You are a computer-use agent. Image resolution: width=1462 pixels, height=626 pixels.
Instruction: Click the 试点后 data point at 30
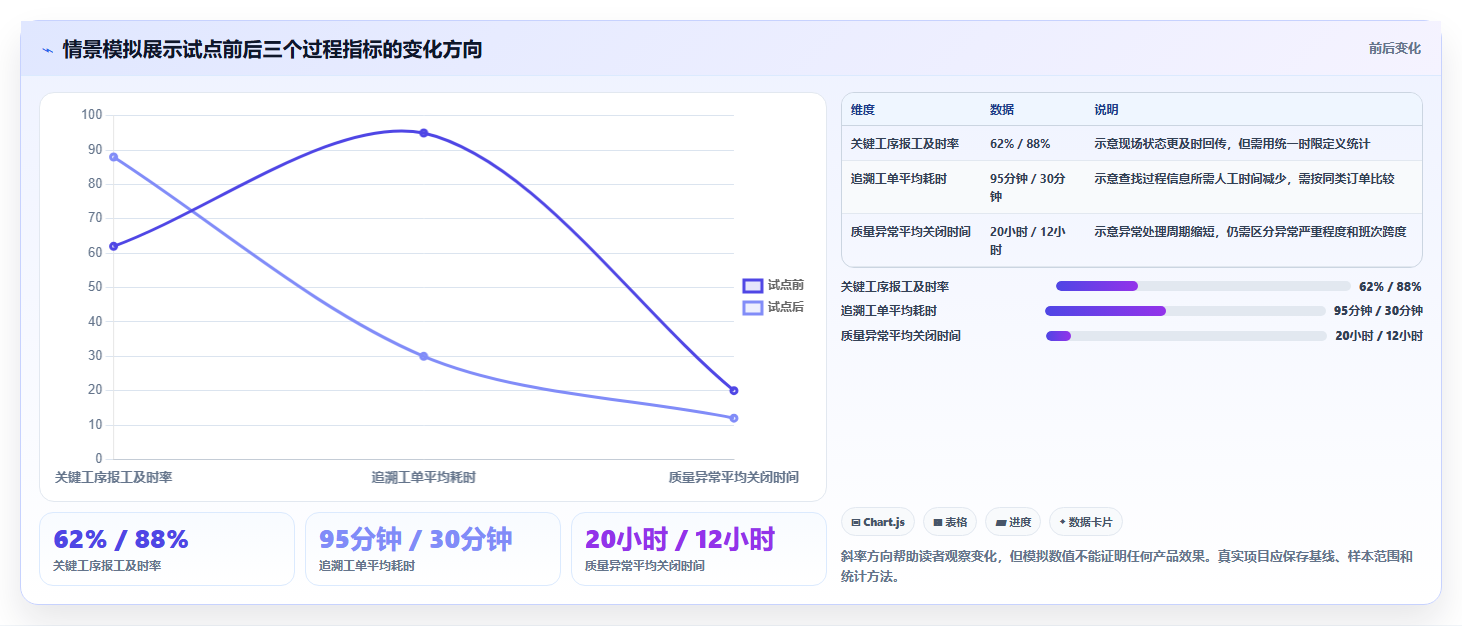(x=424, y=356)
